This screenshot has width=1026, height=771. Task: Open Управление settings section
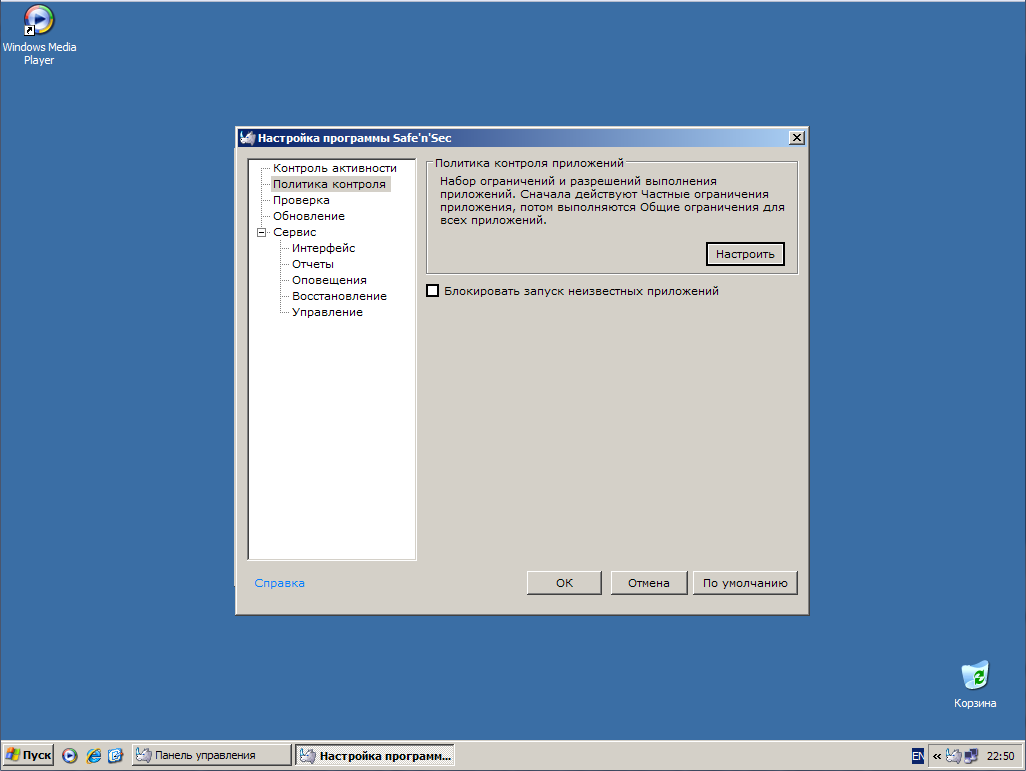click(327, 312)
